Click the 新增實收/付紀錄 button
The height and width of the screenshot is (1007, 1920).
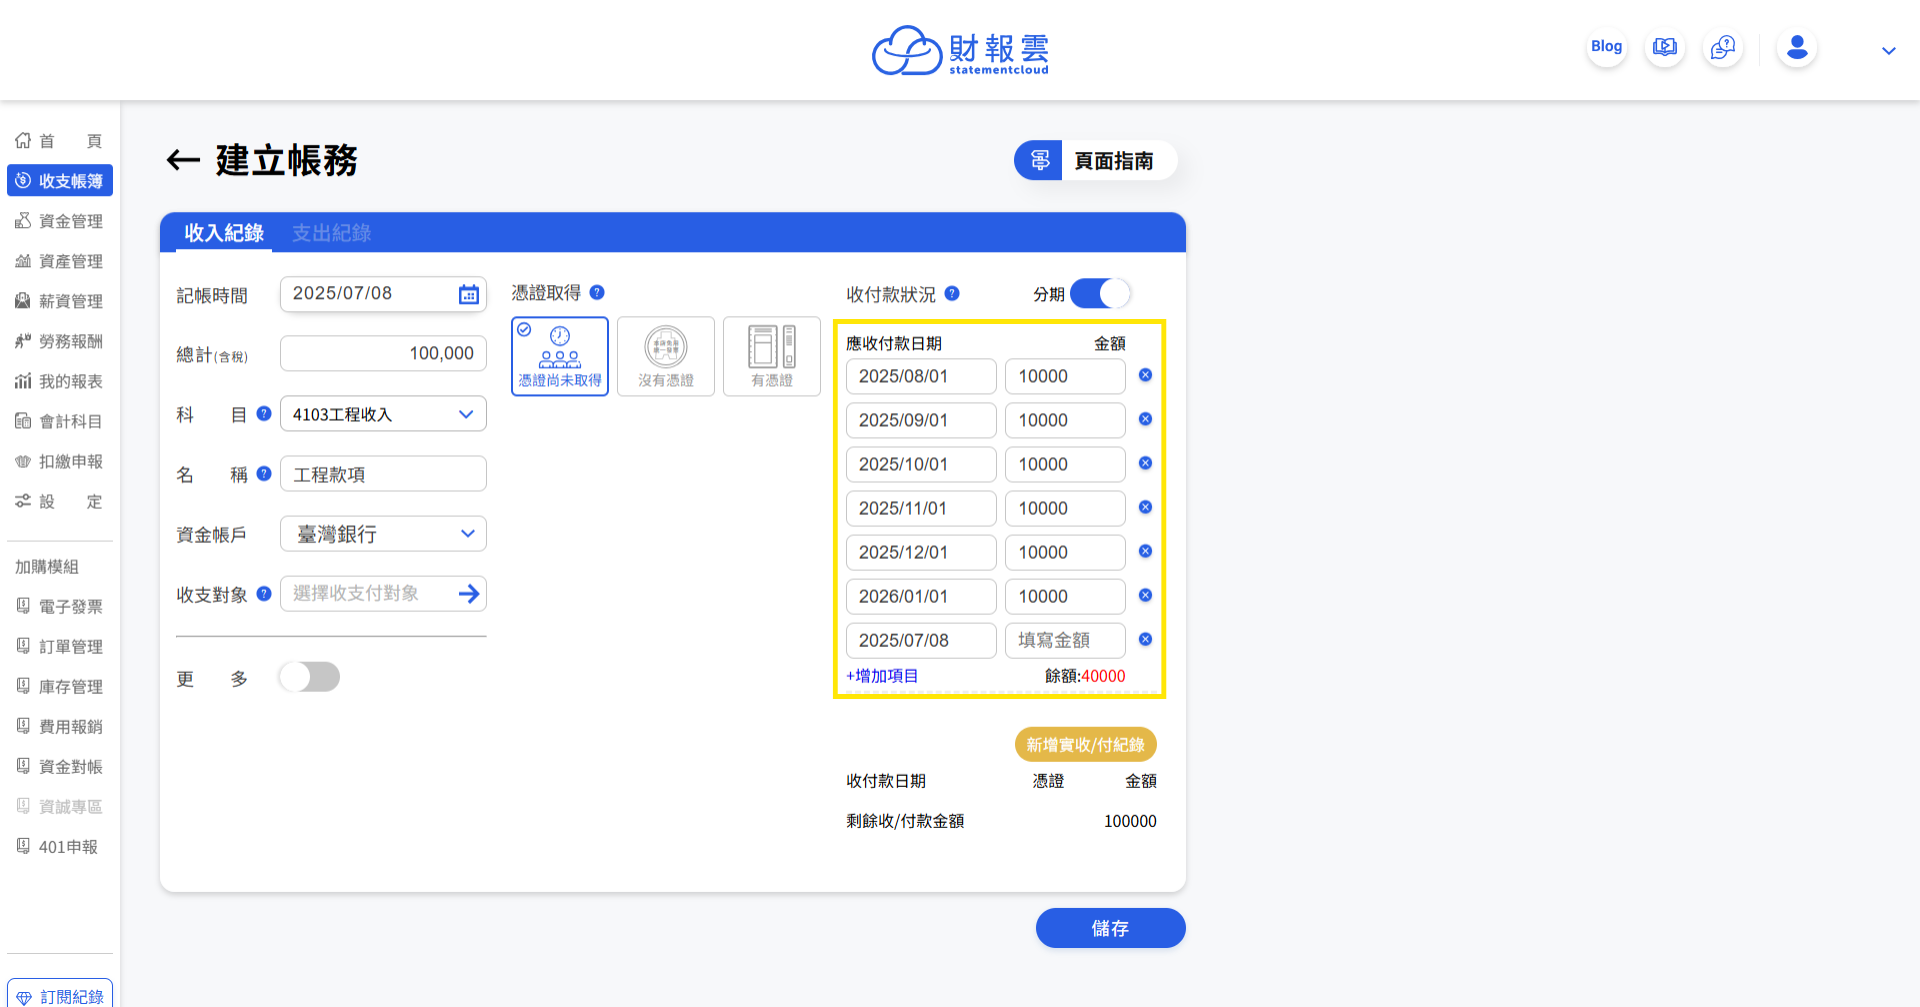1085,745
